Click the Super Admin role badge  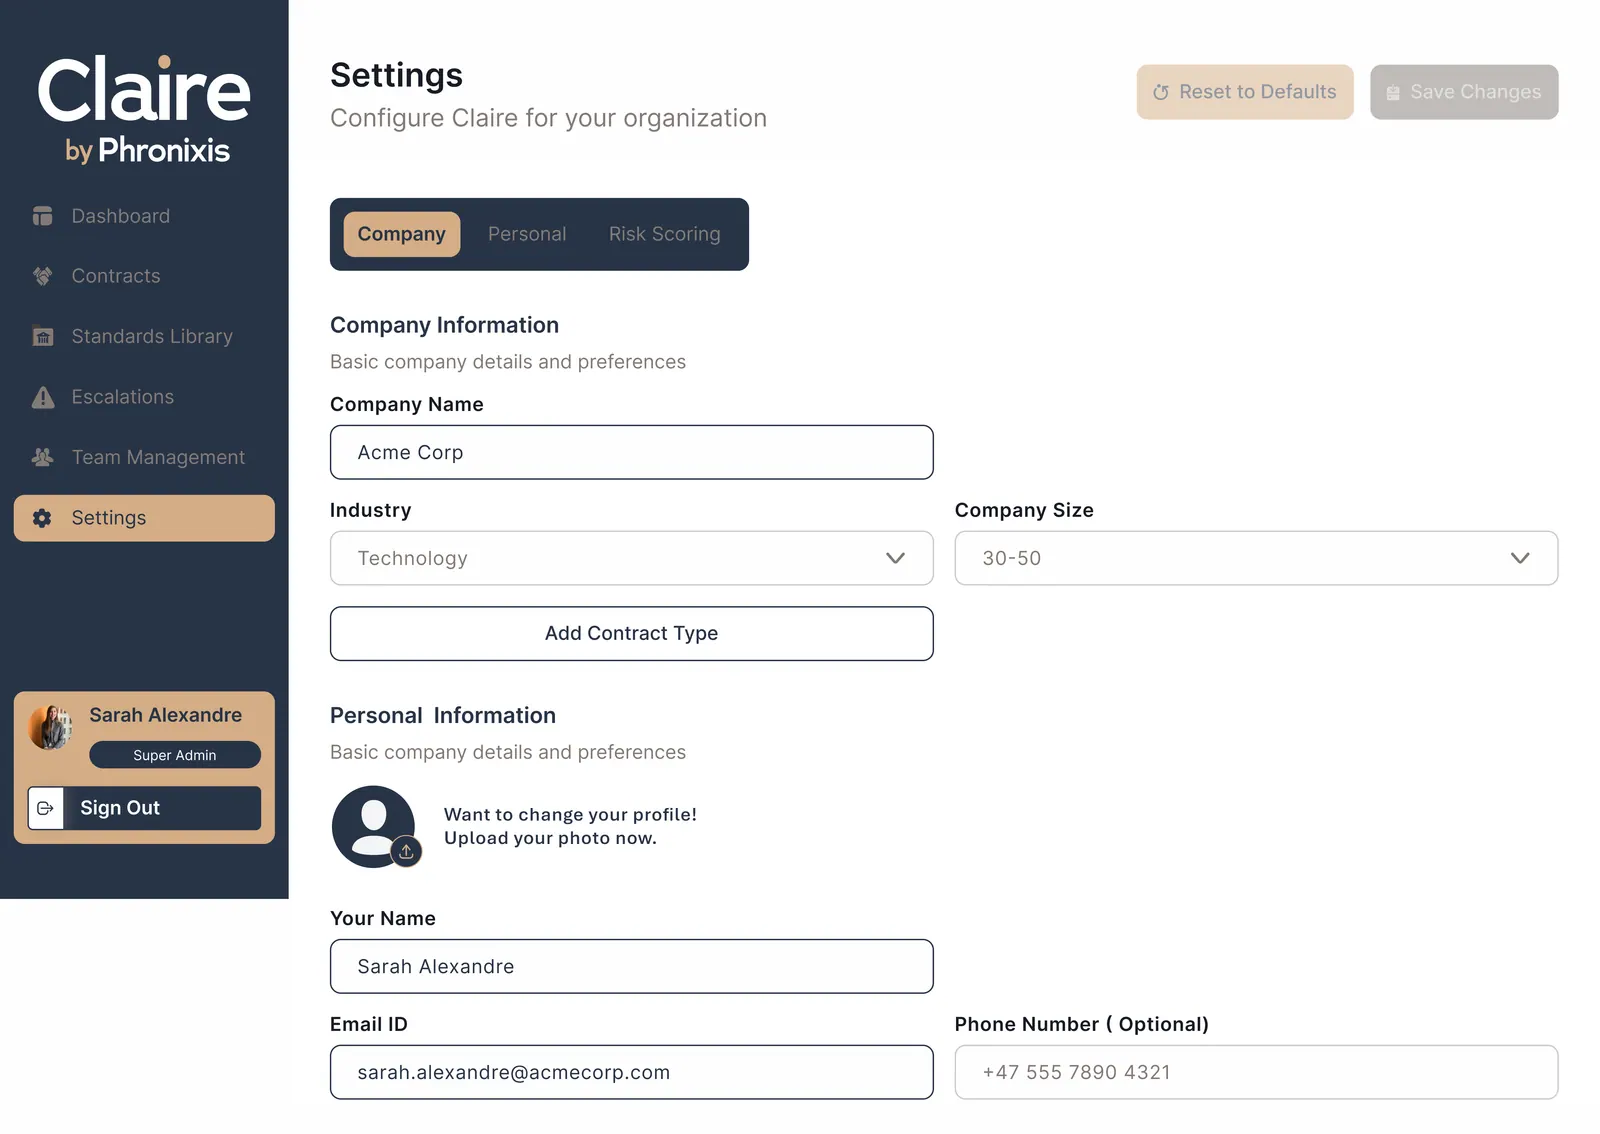click(x=175, y=755)
